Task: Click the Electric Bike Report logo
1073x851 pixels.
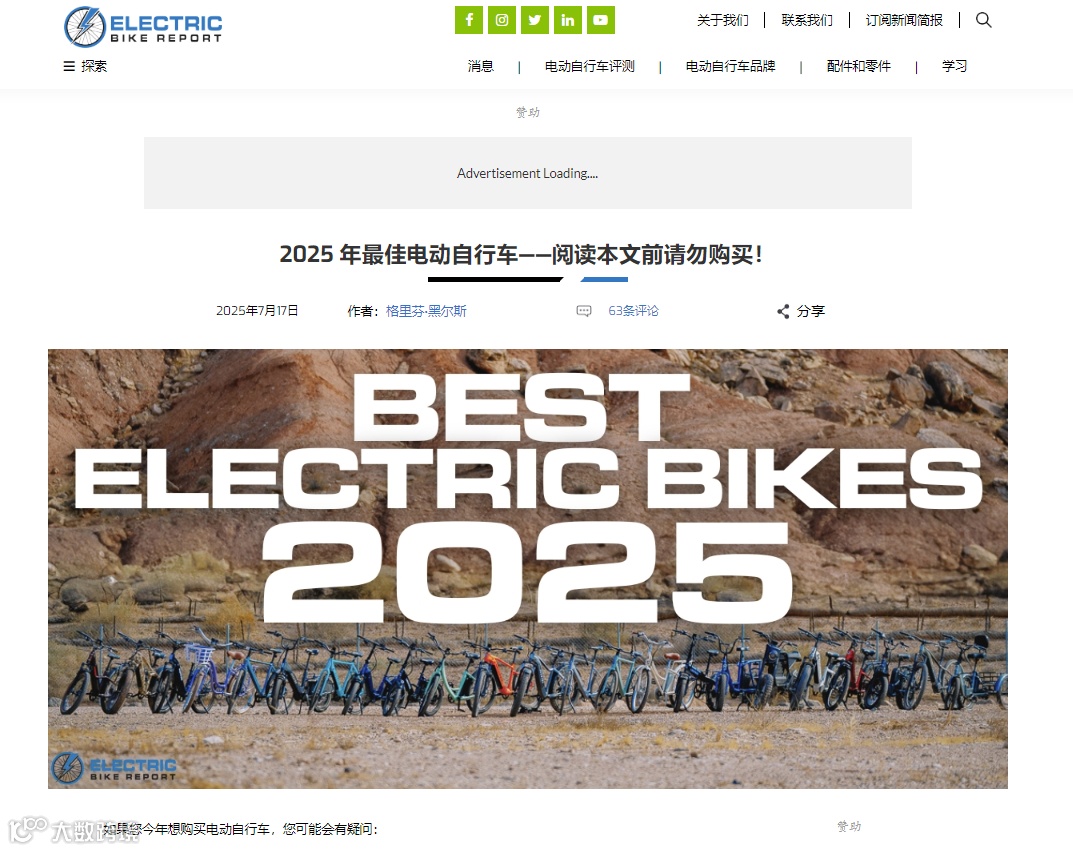Action: tap(143, 27)
